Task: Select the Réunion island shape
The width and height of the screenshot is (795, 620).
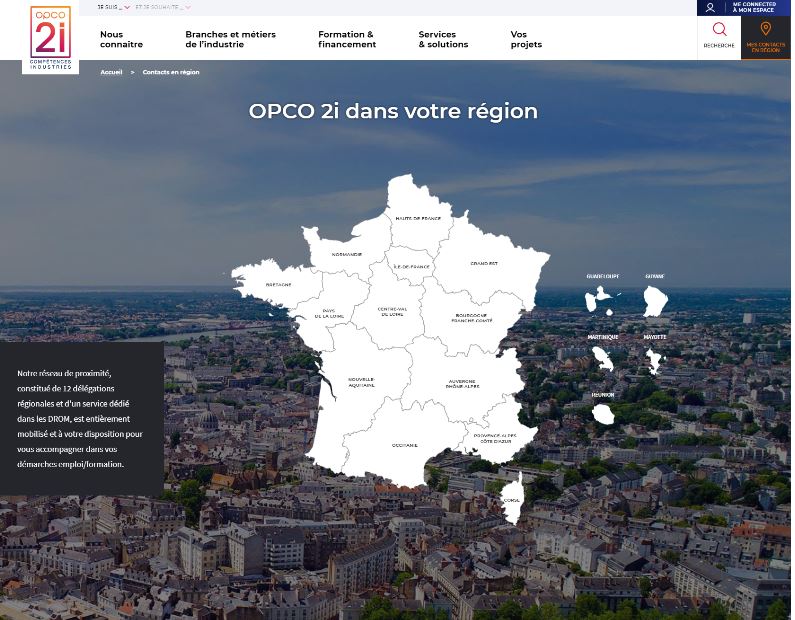Action: point(602,413)
